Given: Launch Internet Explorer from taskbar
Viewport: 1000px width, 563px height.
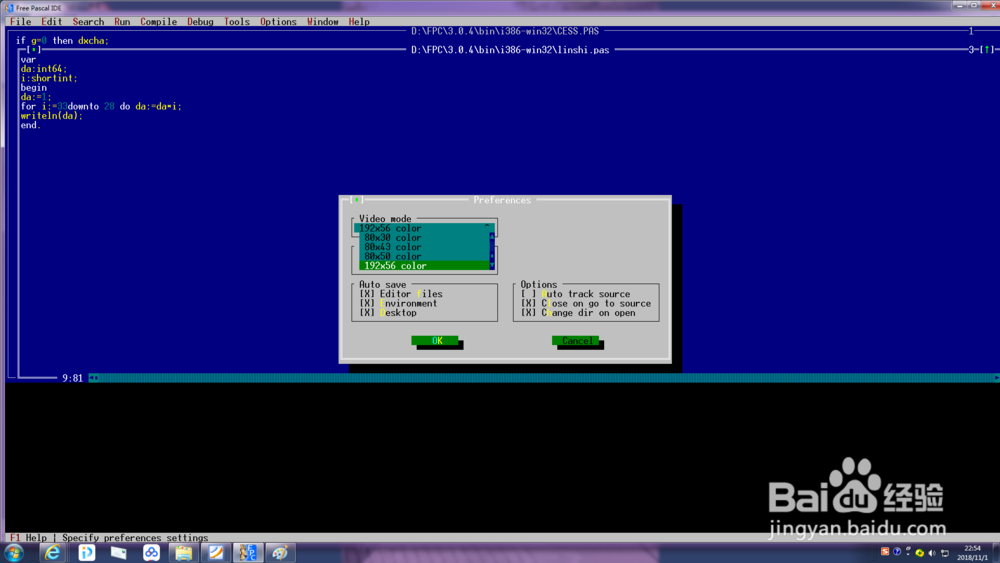Looking at the screenshot, I should pyautogui.click(x=52, y=552).
